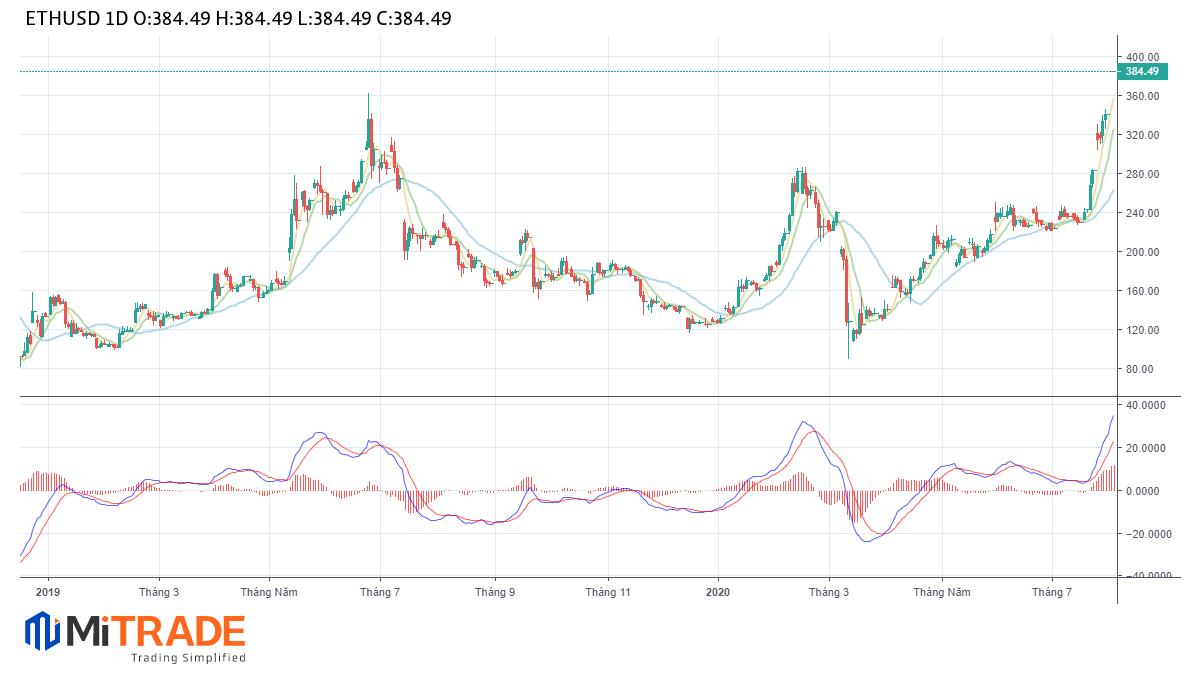Click the 400.00 price axis label
Screen dimensions: 1201x687
point(1142,57)
